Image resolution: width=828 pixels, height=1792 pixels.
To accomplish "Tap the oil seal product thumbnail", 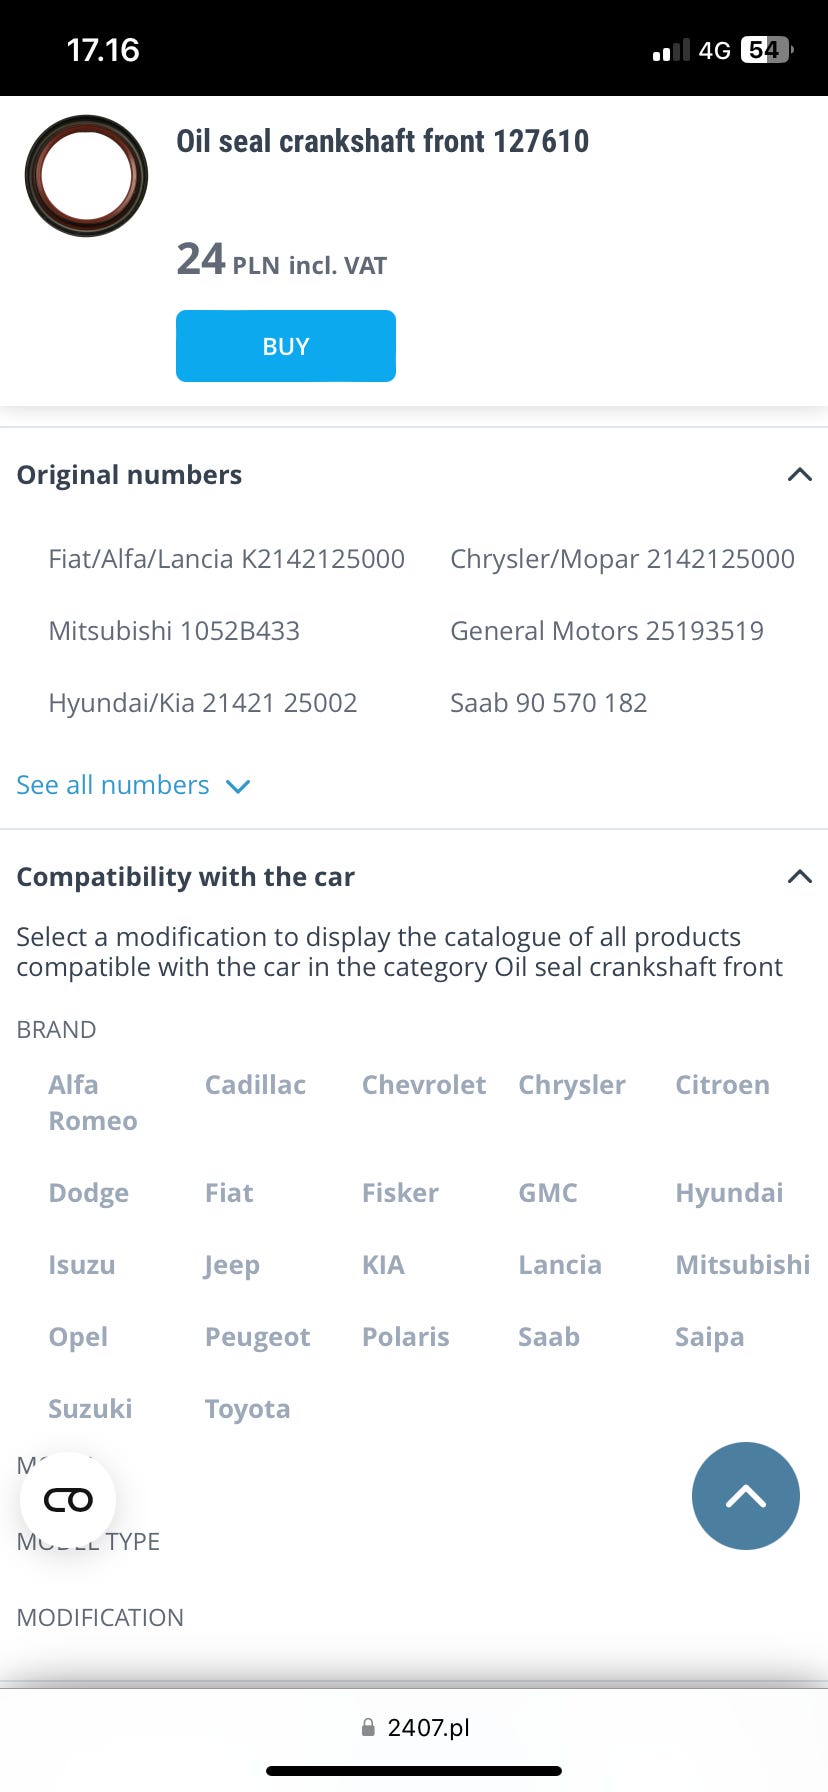I will click(x=86, y=176).
